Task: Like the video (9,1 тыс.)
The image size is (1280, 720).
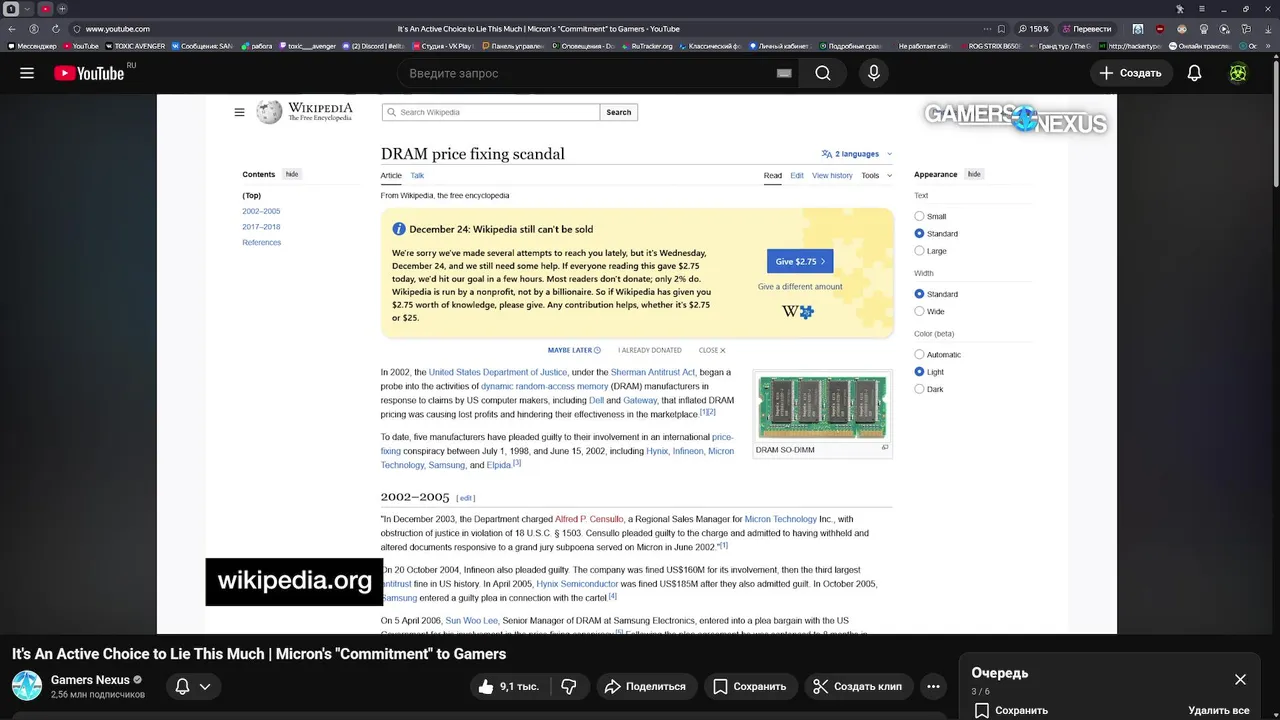Action: (x=508, y=686)
